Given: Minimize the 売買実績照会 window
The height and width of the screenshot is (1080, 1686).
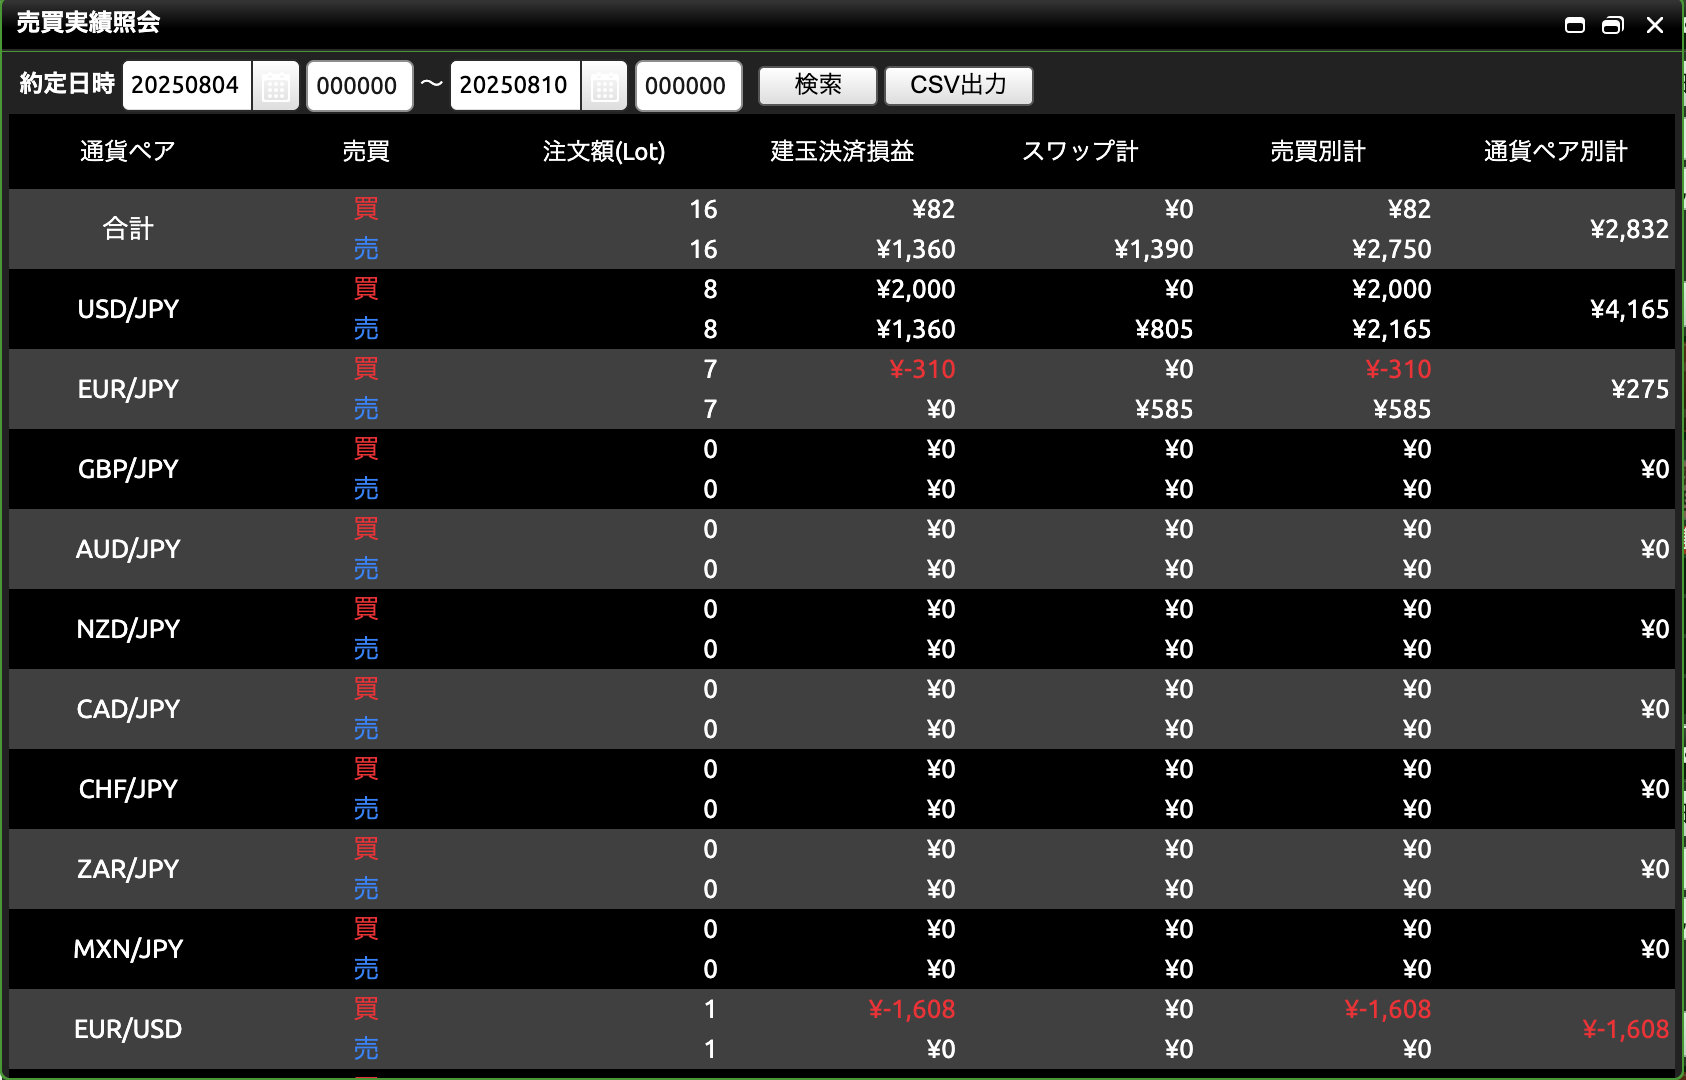Looking at the screenshot, I should pos(1575,25).
